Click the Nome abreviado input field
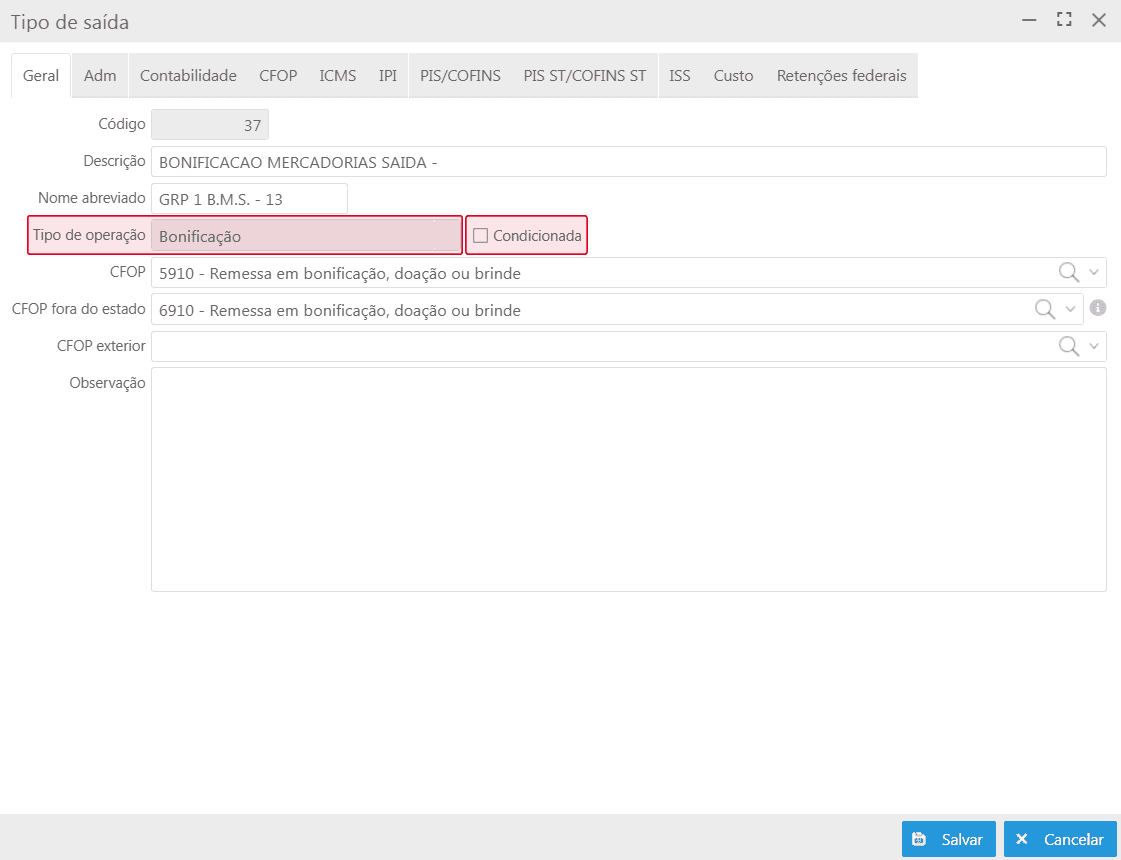 249,199
